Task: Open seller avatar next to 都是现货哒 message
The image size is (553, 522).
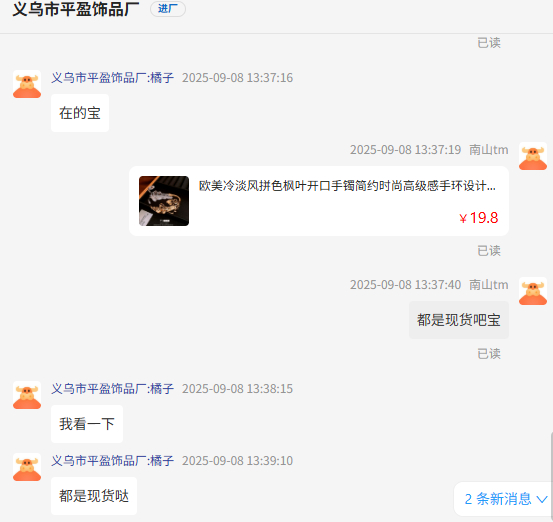Action: [x=27, y=467]
